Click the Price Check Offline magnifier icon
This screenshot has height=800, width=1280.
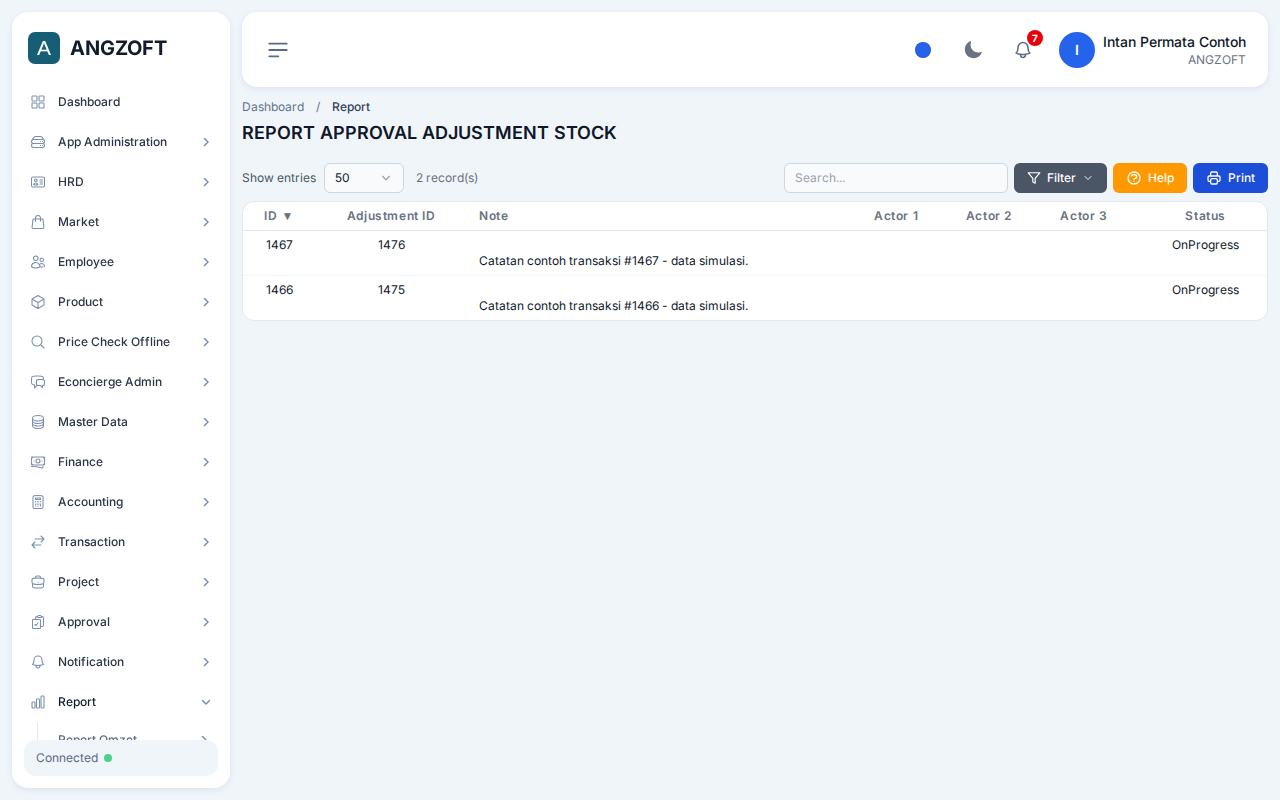pyautogui.click(x=38, y=342)
